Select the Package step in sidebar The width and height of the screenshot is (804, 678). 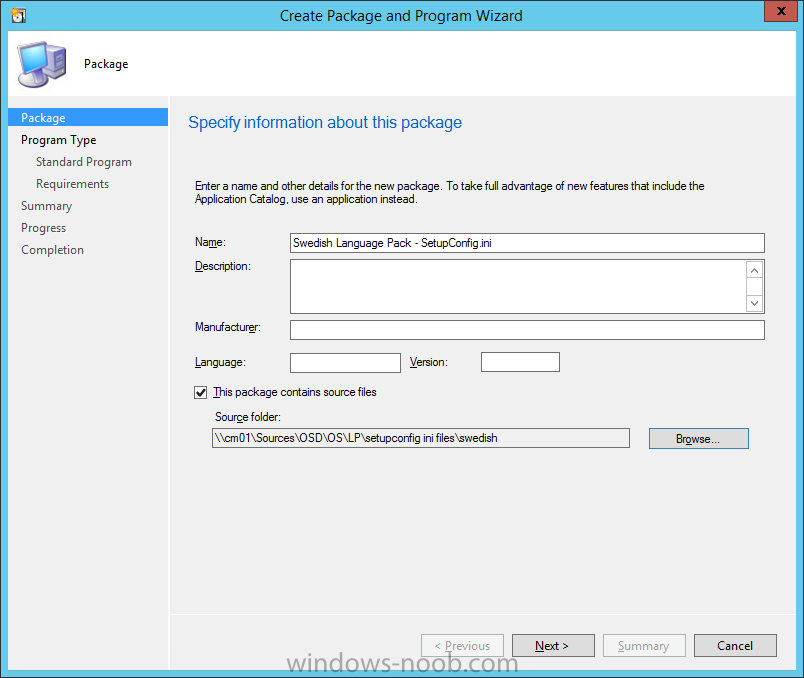coord(88,117)
